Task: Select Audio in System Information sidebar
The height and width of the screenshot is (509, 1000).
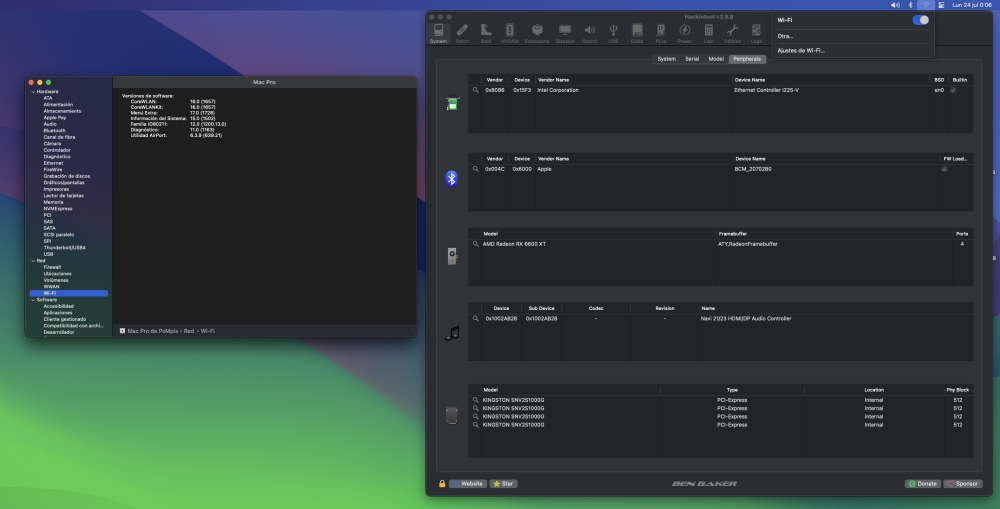Action: tap(50, 124)
